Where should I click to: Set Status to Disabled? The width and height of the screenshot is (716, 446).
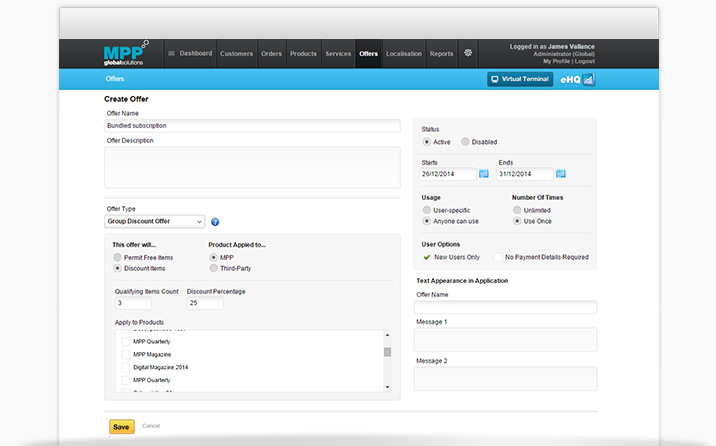[x=465, y=142]
